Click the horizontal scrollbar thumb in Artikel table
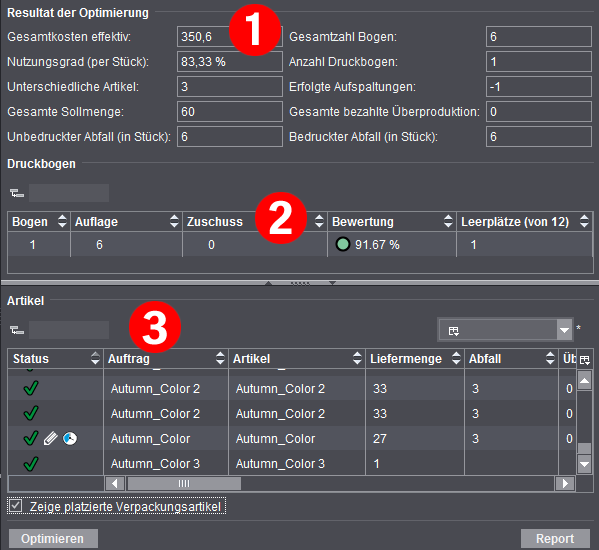The height and width of the screenshot is (550, 599). point(184,484)
